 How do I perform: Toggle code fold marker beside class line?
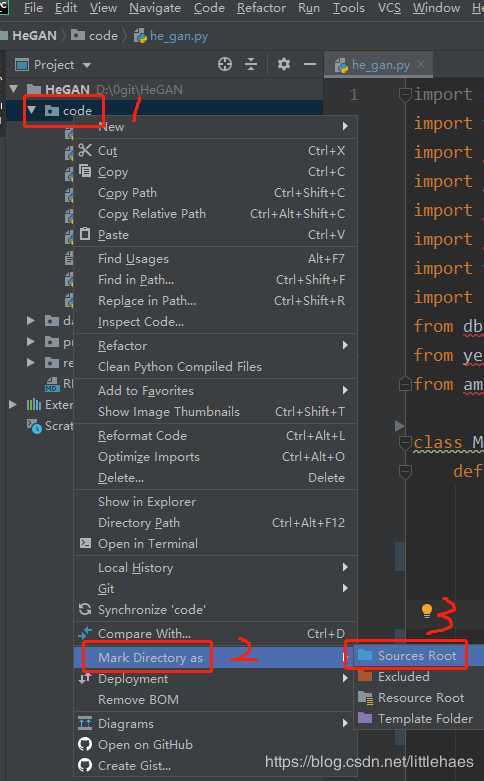(405, 442)
